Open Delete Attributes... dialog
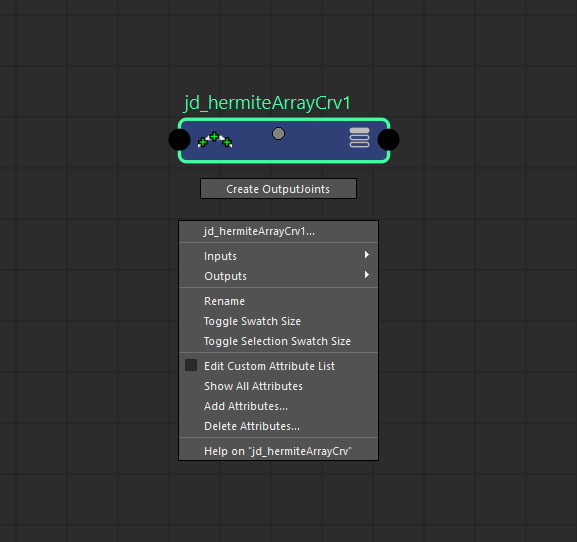Screen dimensions: 577x542 tap(278, 426)
